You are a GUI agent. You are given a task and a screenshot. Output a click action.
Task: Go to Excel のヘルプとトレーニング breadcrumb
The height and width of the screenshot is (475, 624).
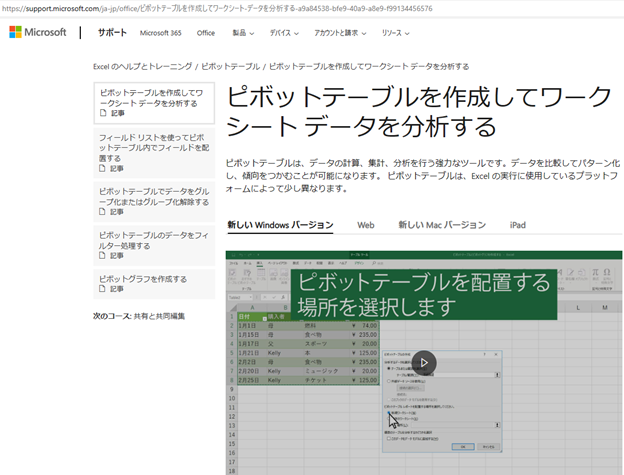(142, 66)
